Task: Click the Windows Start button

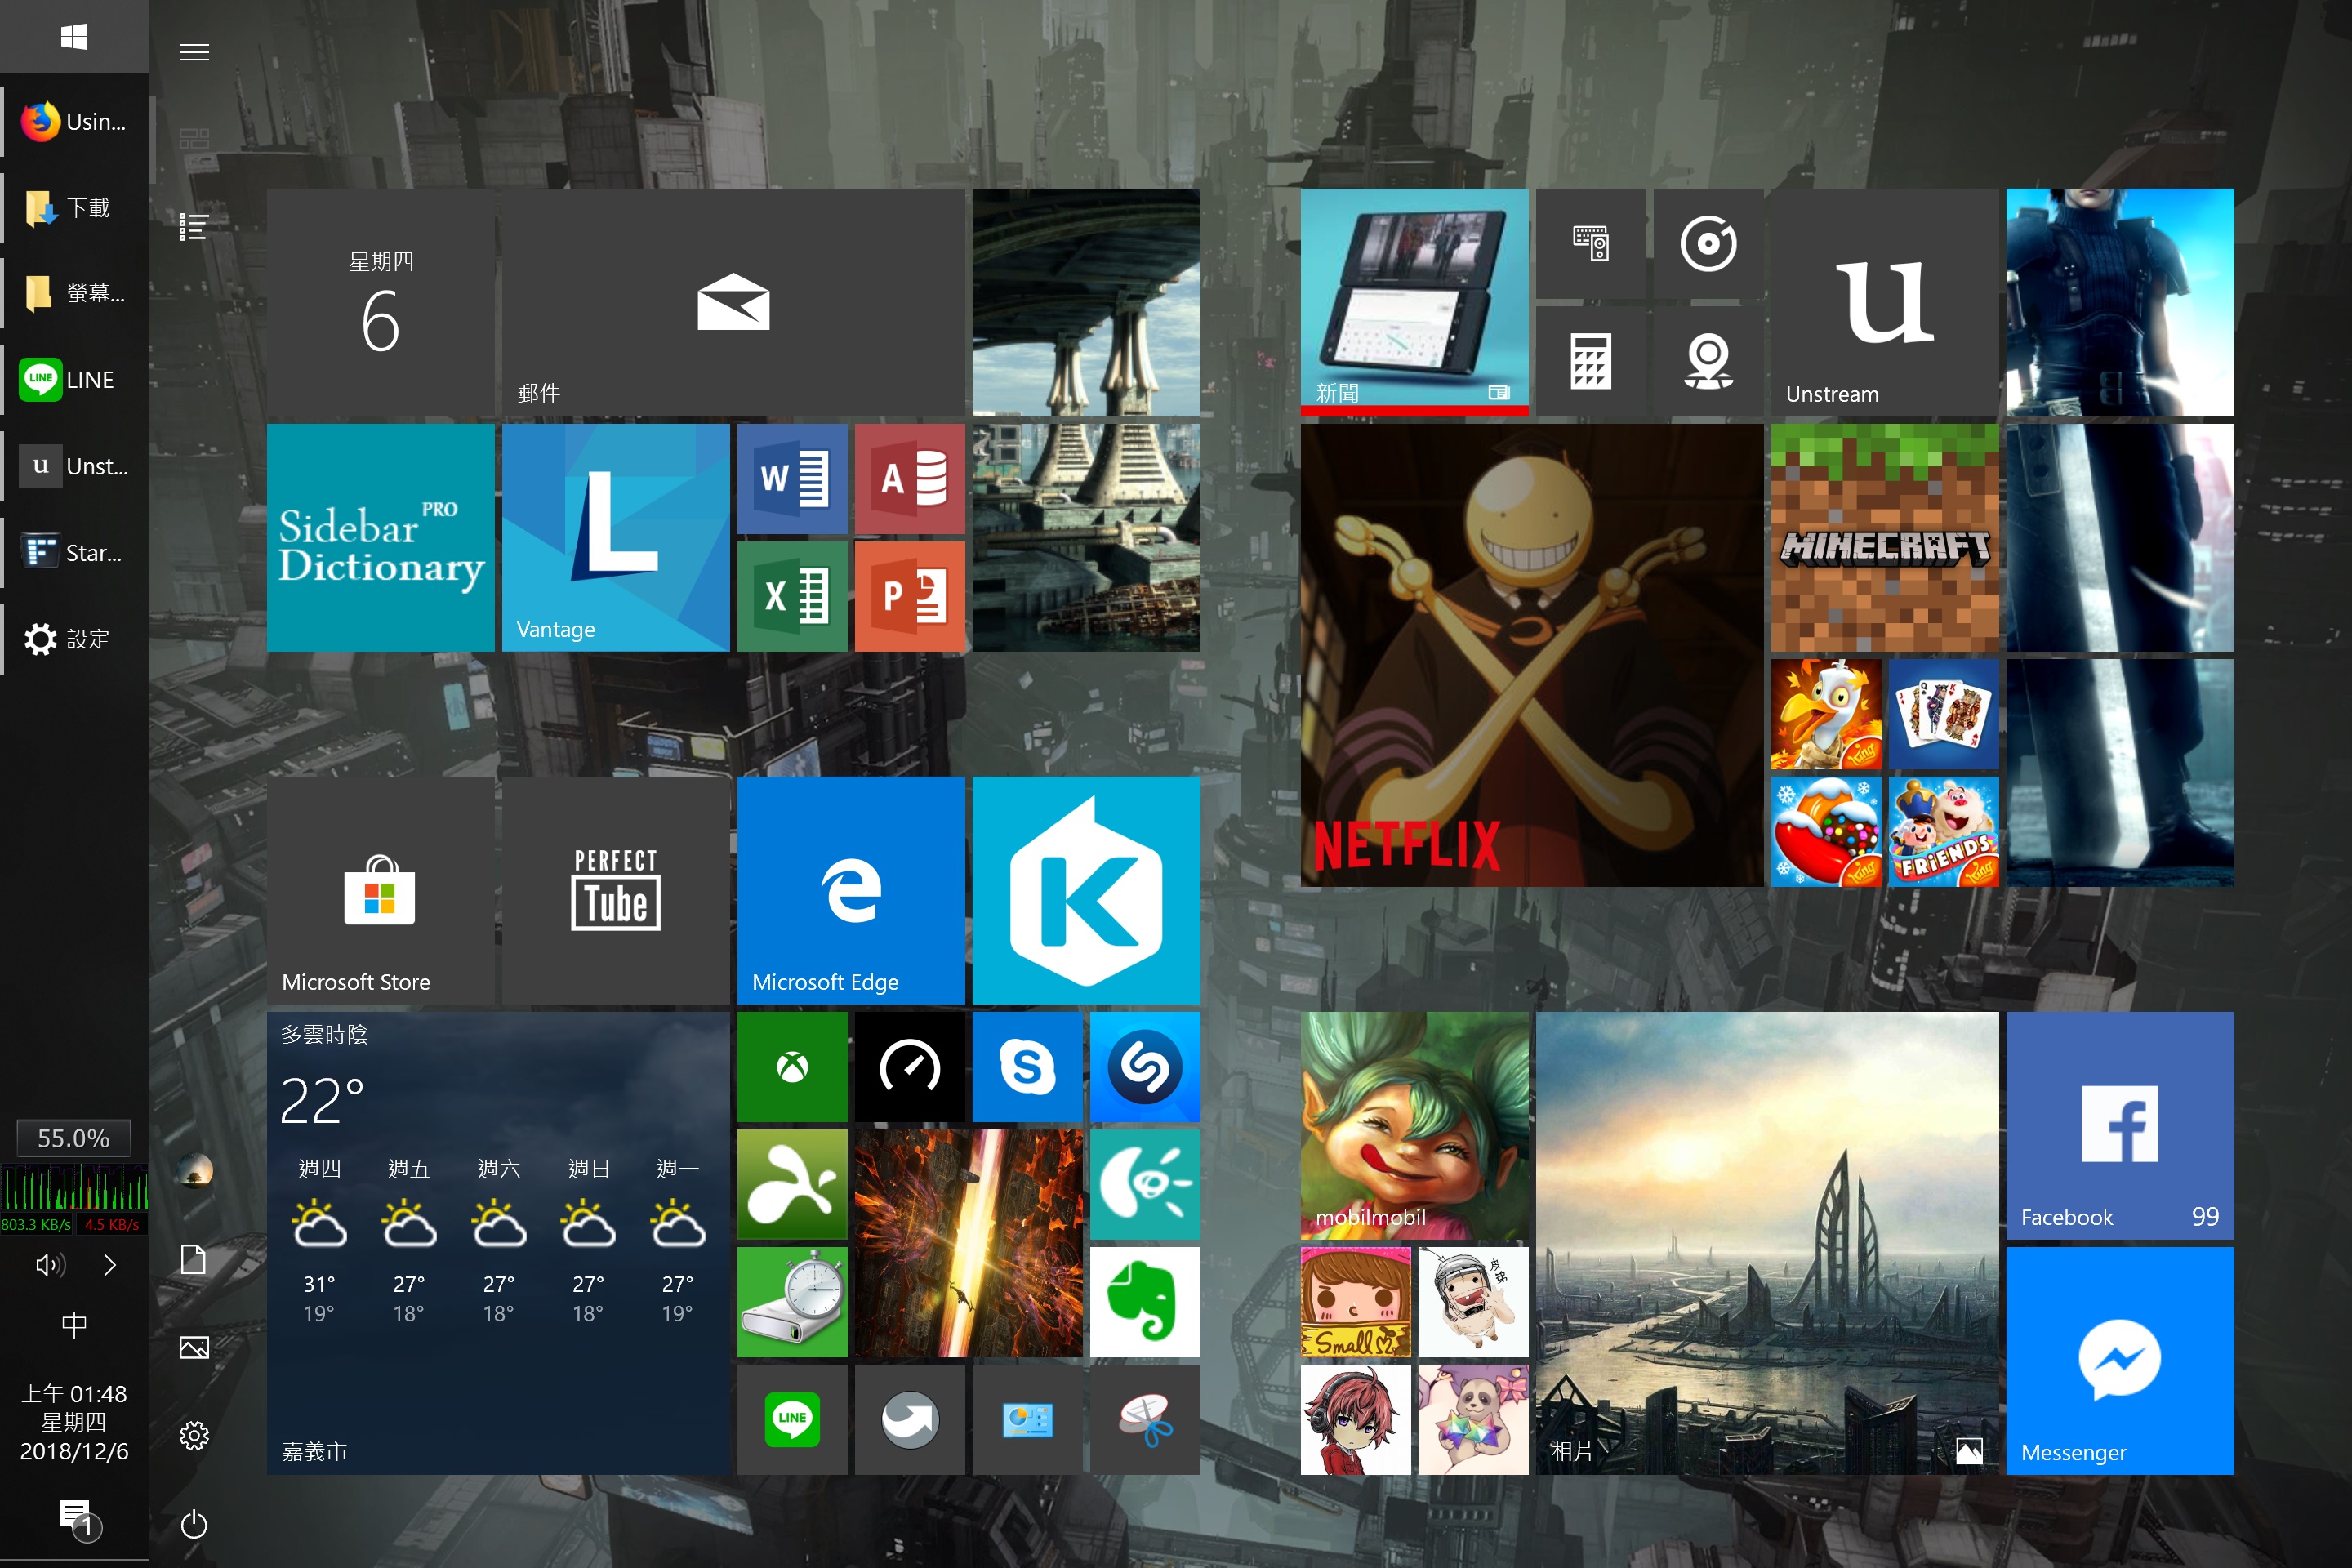Action: tap(74, 37)
